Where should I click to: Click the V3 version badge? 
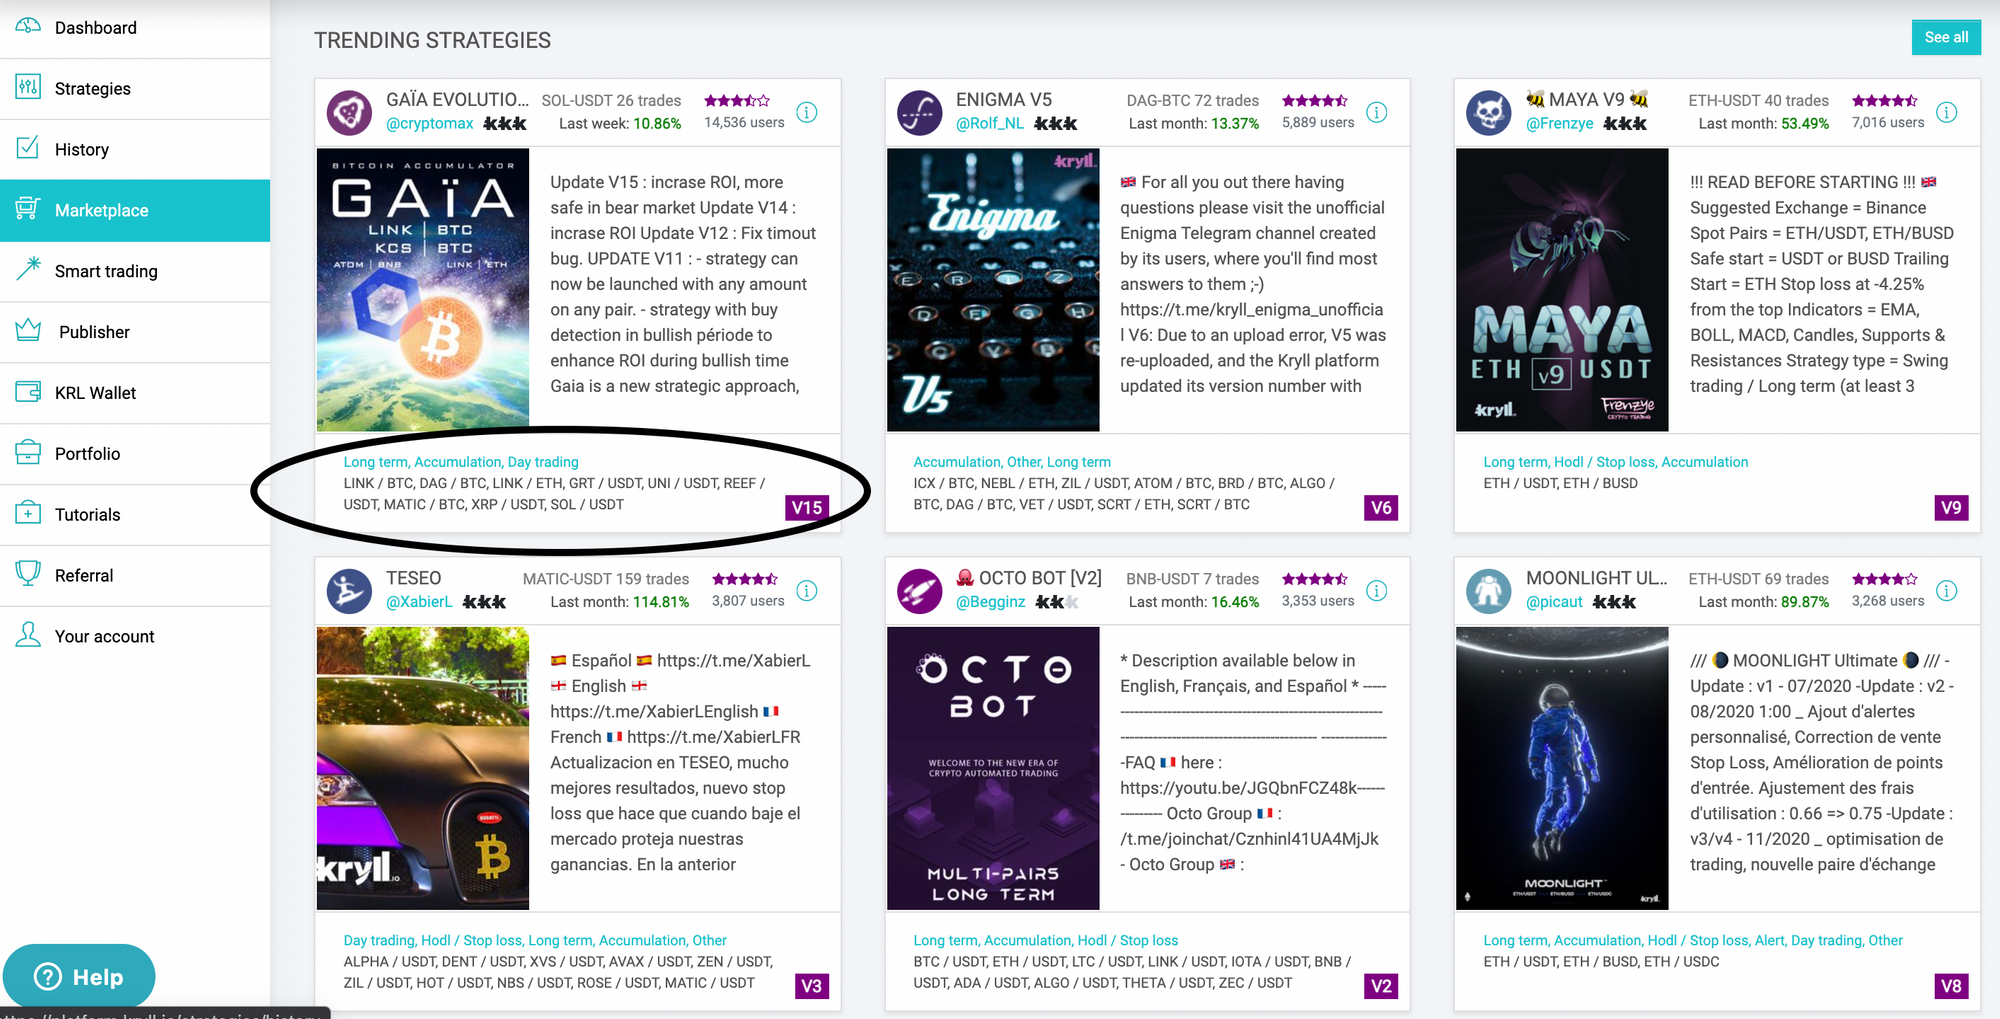pos(811,986)
